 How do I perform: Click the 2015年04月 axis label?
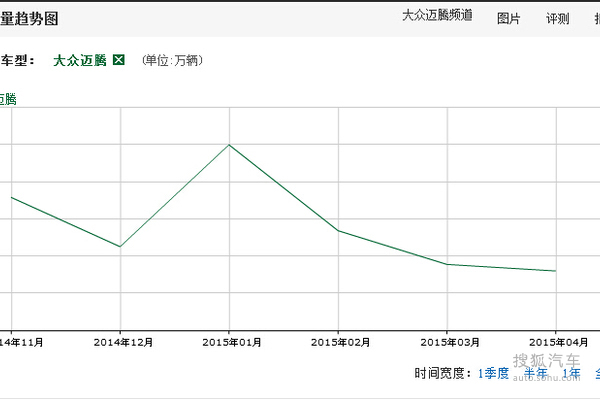[556, 342]
